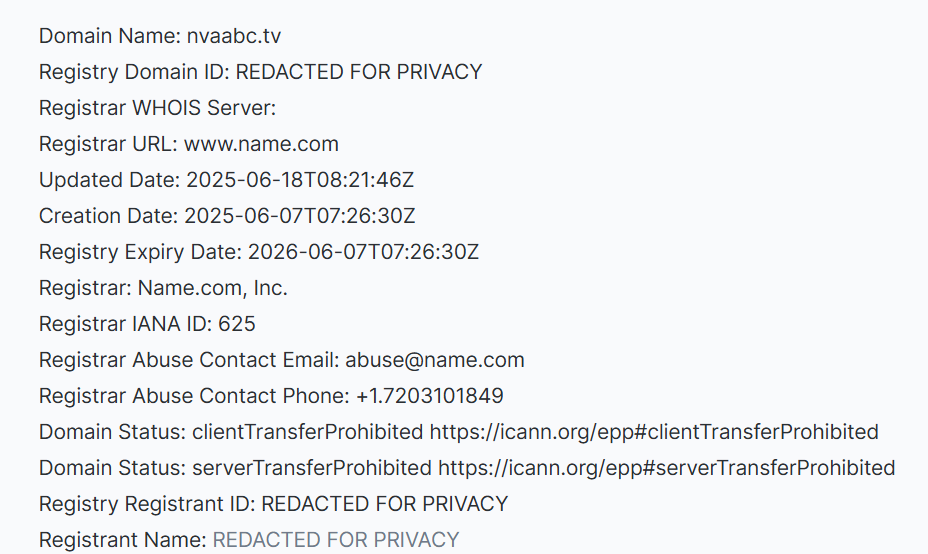
Task: Click the Updated Date value 2025-06-18T08:21:46Z
Action: pos(300,181)
